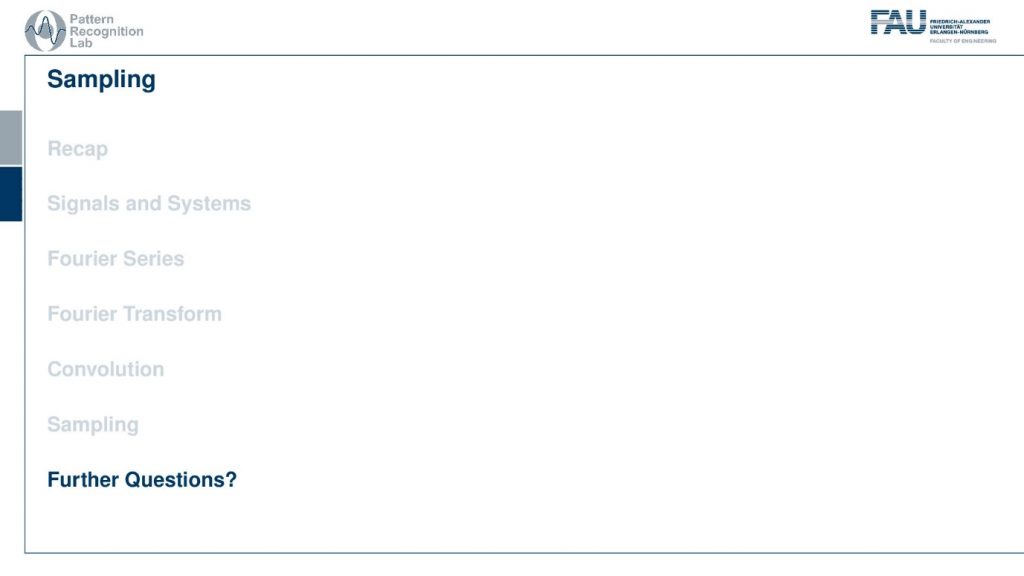Select the gray sidebar marker block
Image resolution: width=1024 pixels, height=576 pixels.
pyautogui.click(x=11, y=137)
